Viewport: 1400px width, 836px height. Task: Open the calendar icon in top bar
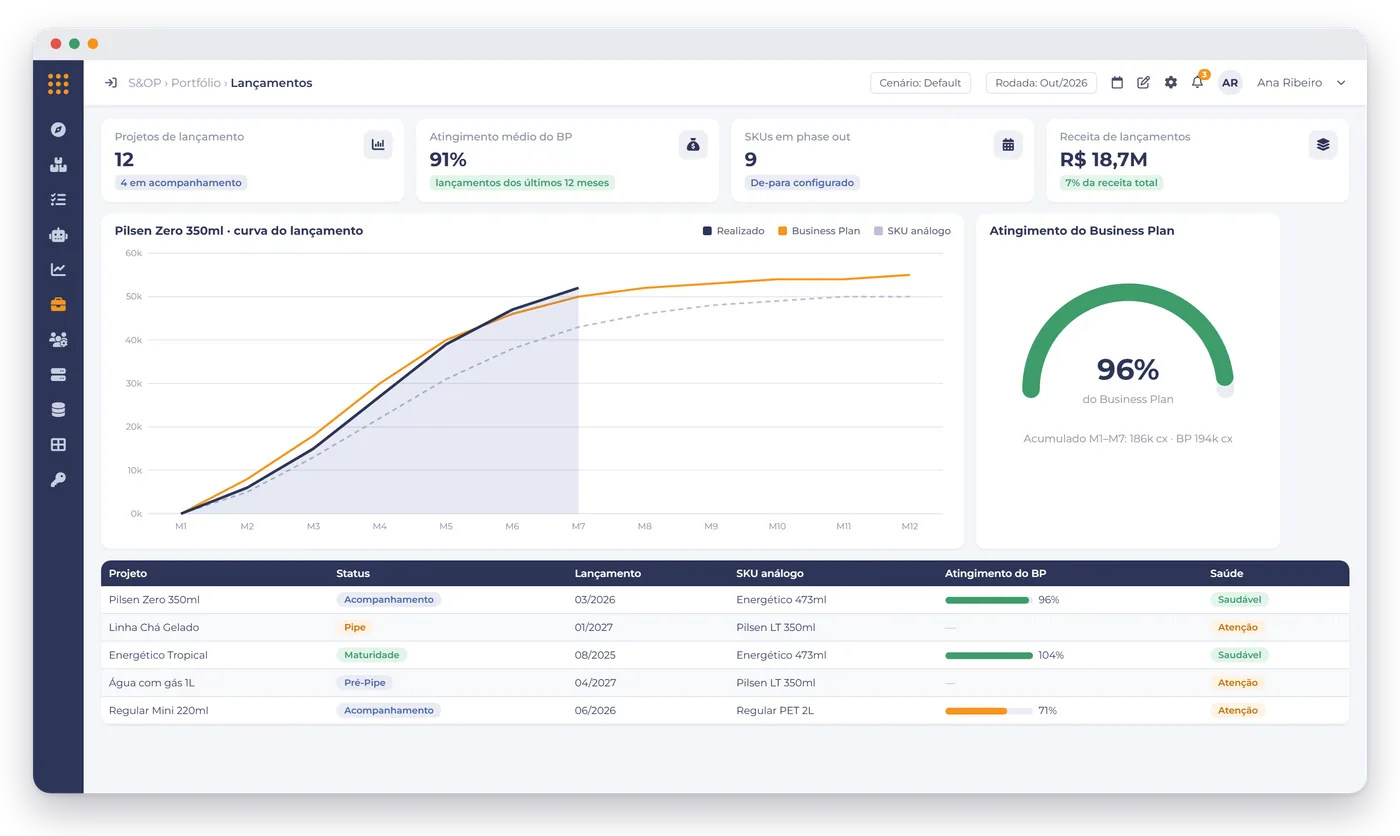1118,83
